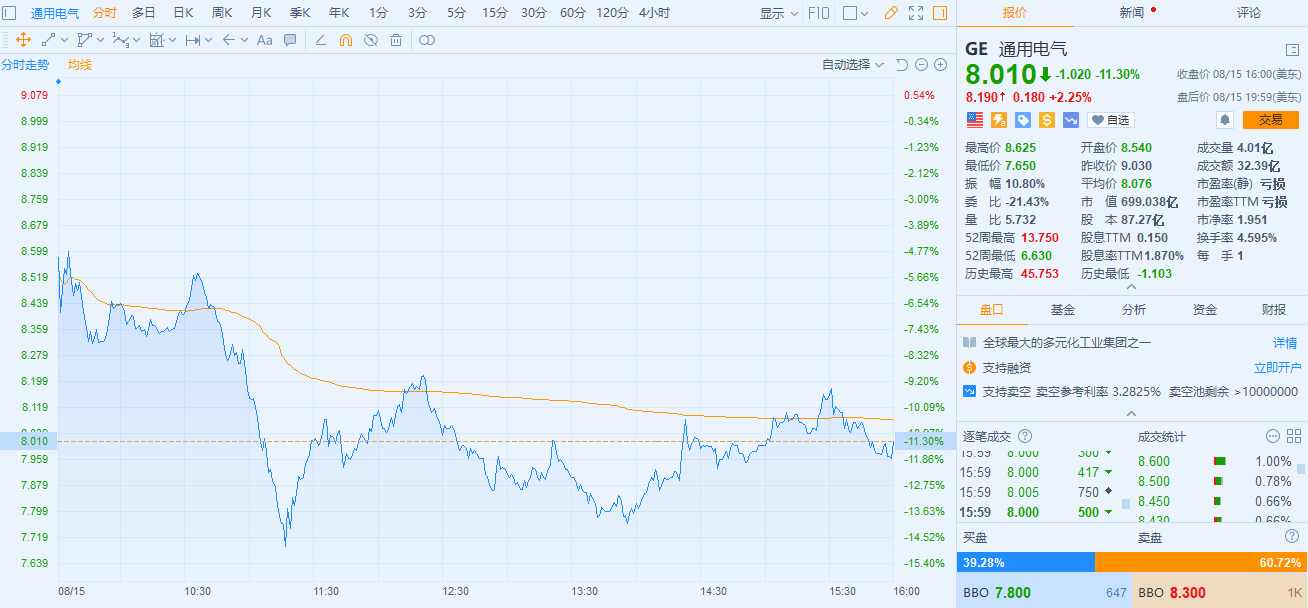The height and width of the screenshot is (608, 1308).
Task: Open the 详情 details link
Action: pos(1285,343)
